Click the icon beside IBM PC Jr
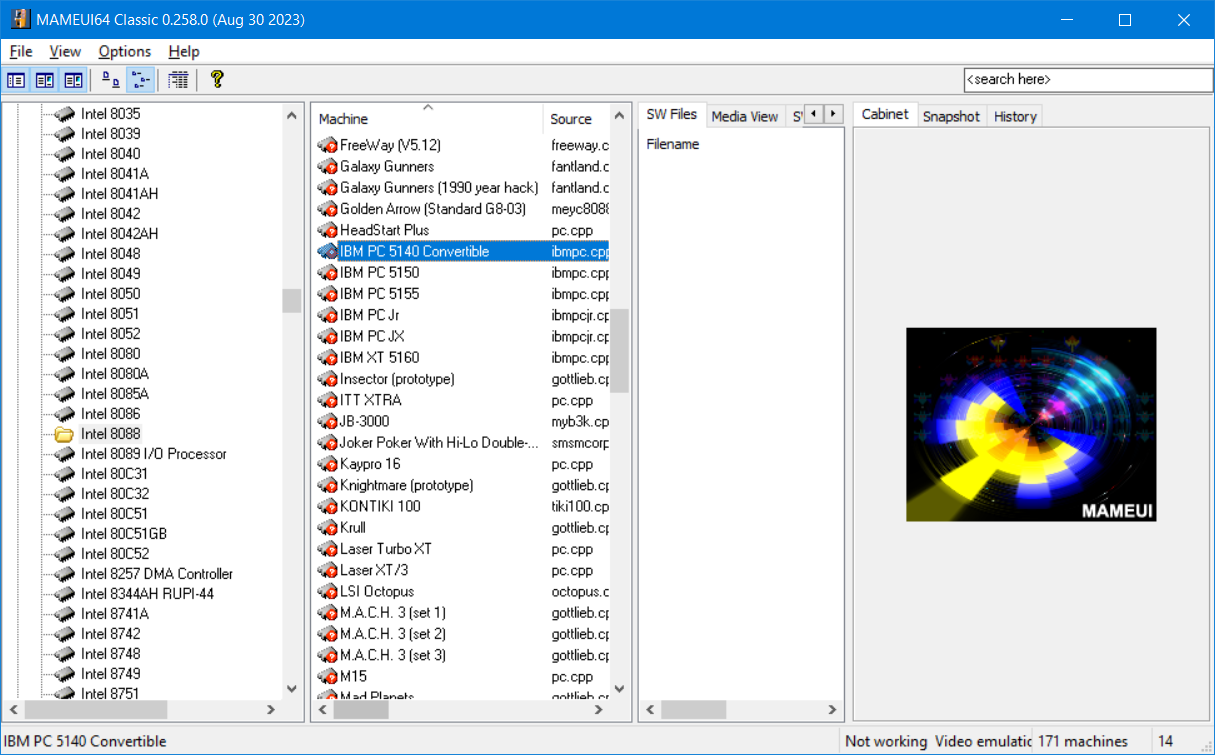 [327, 315]
